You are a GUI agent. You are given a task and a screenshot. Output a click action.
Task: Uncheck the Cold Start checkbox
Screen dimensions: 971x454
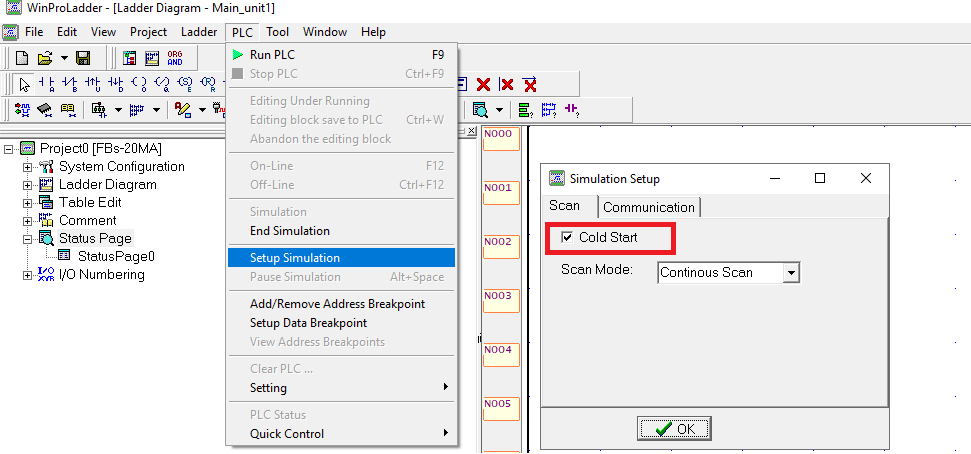coord(566,237)
